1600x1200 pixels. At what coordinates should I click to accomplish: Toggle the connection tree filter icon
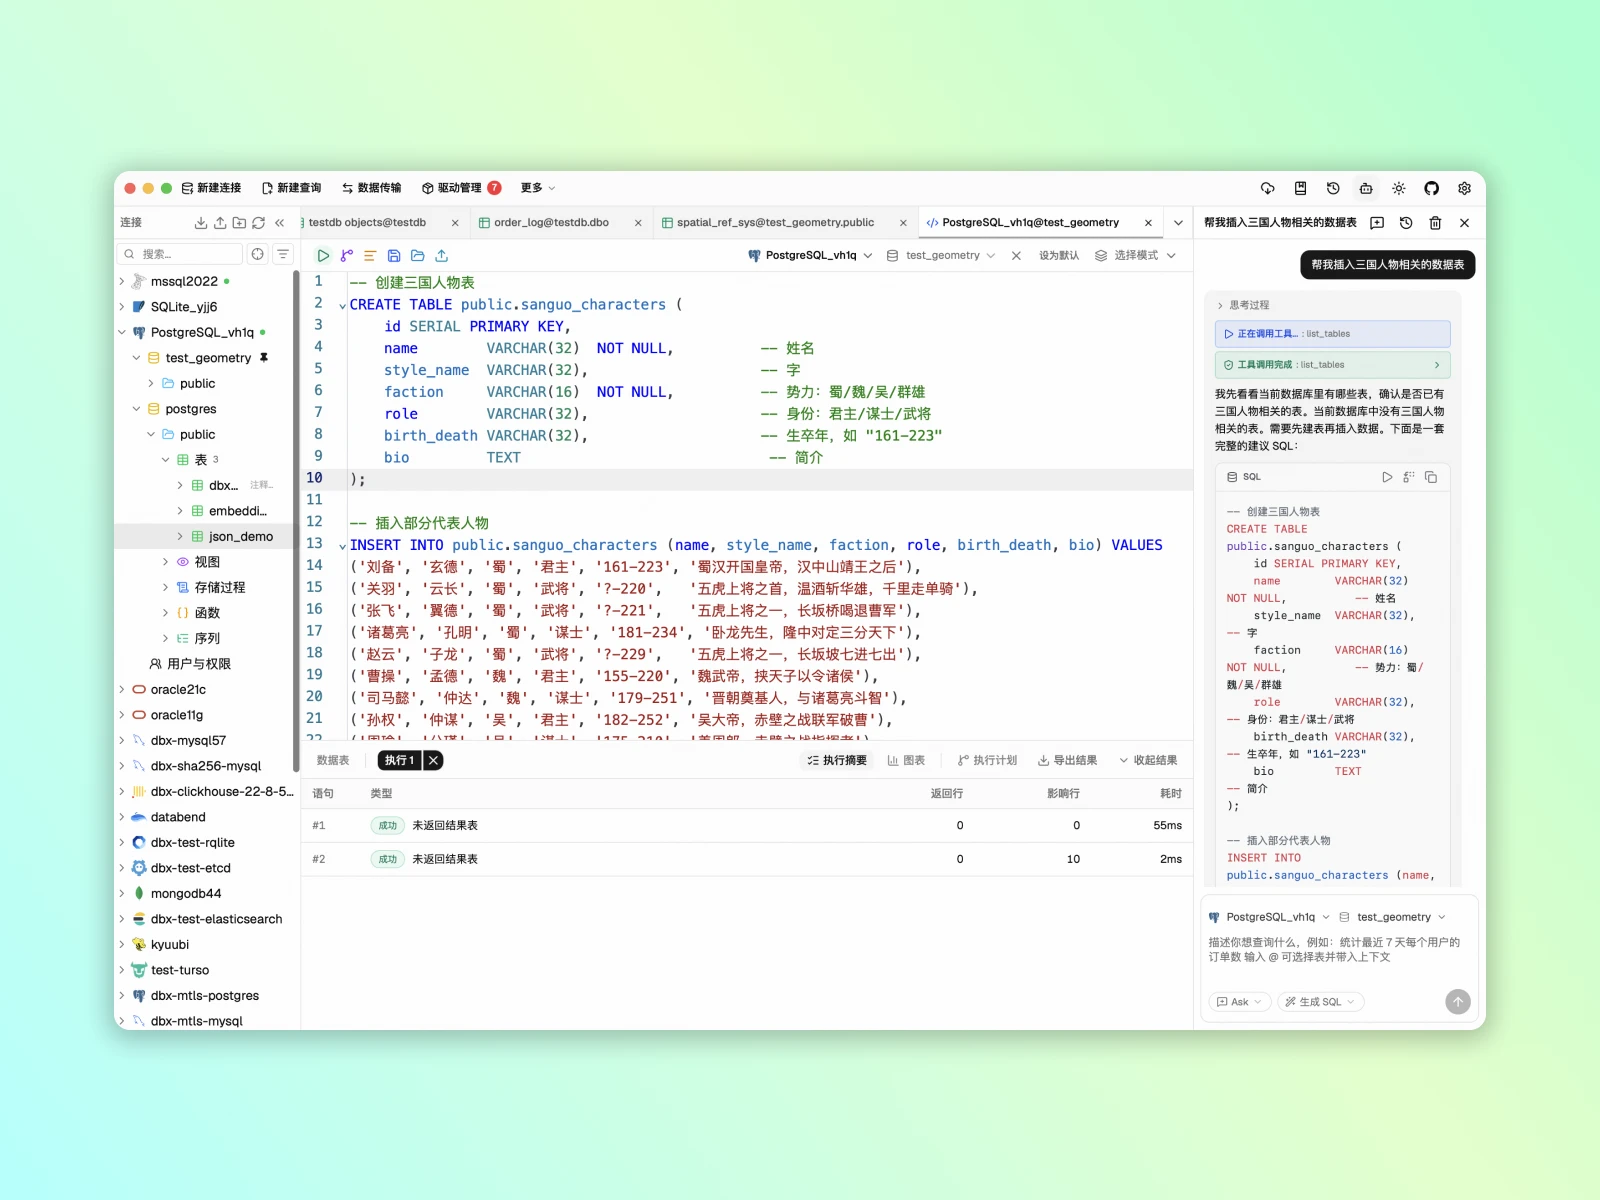coord(283,254)
